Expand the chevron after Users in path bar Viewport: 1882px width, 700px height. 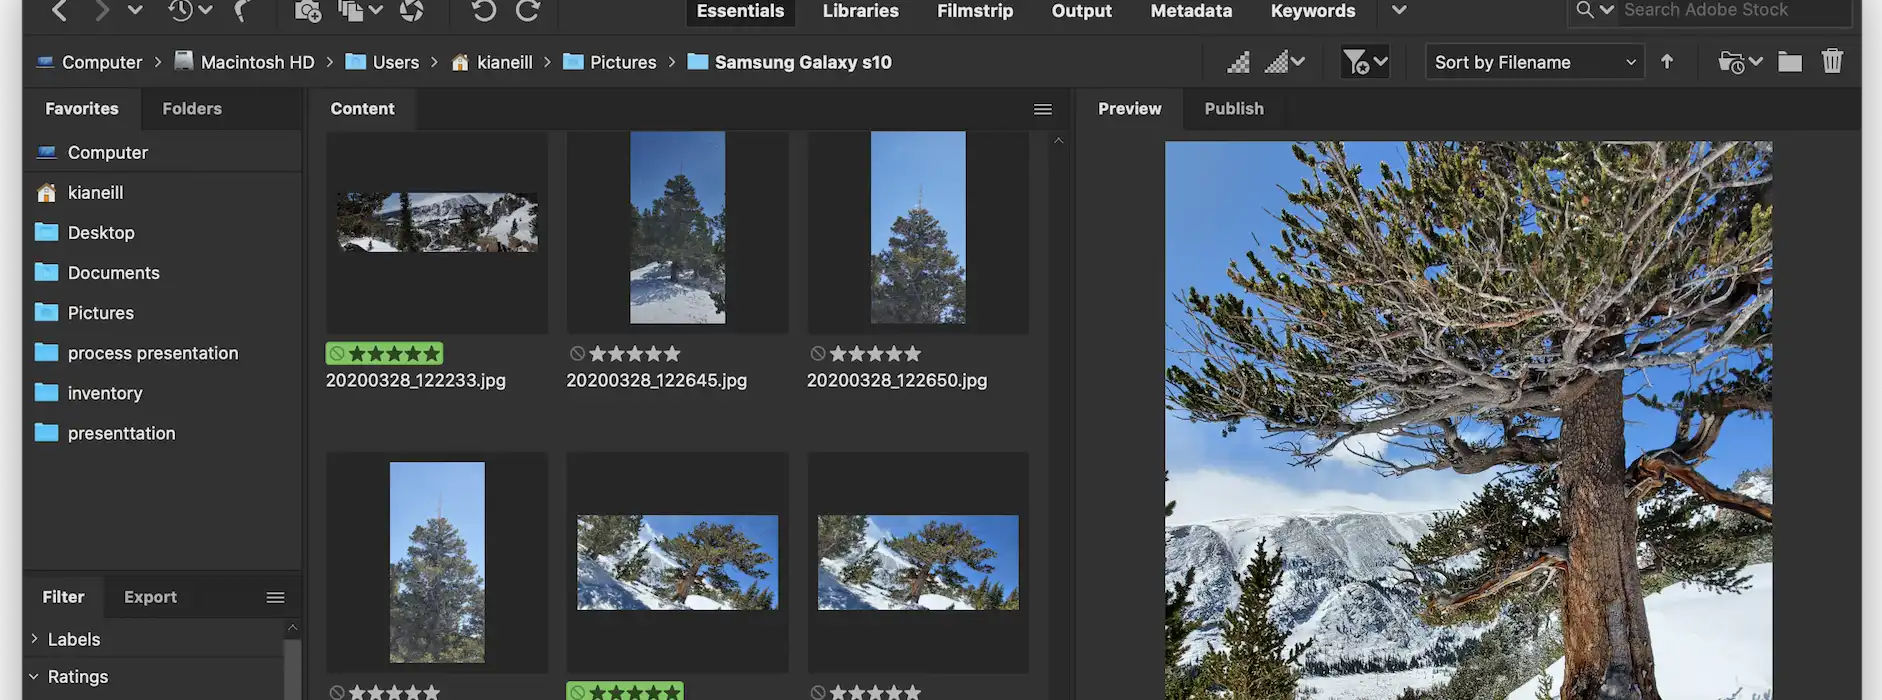(434, 62)
